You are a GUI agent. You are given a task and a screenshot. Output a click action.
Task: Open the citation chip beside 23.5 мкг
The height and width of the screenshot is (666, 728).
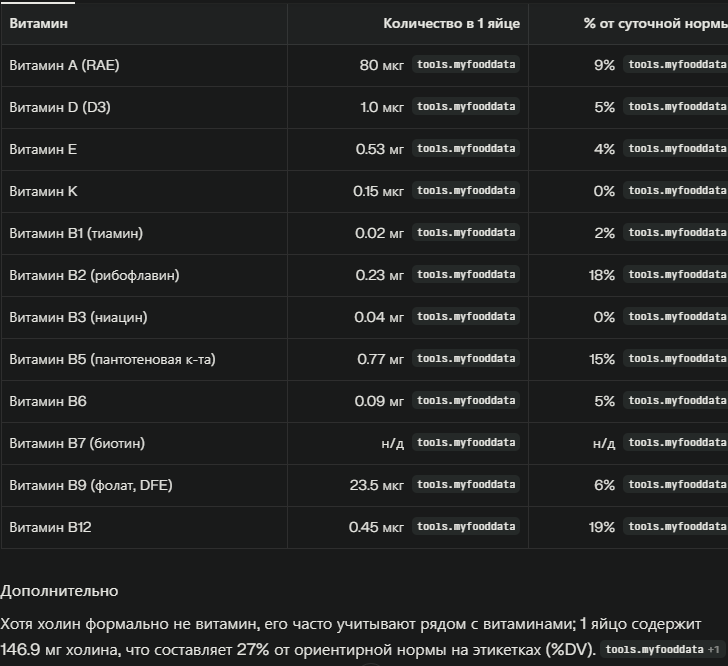click(466, 485)
